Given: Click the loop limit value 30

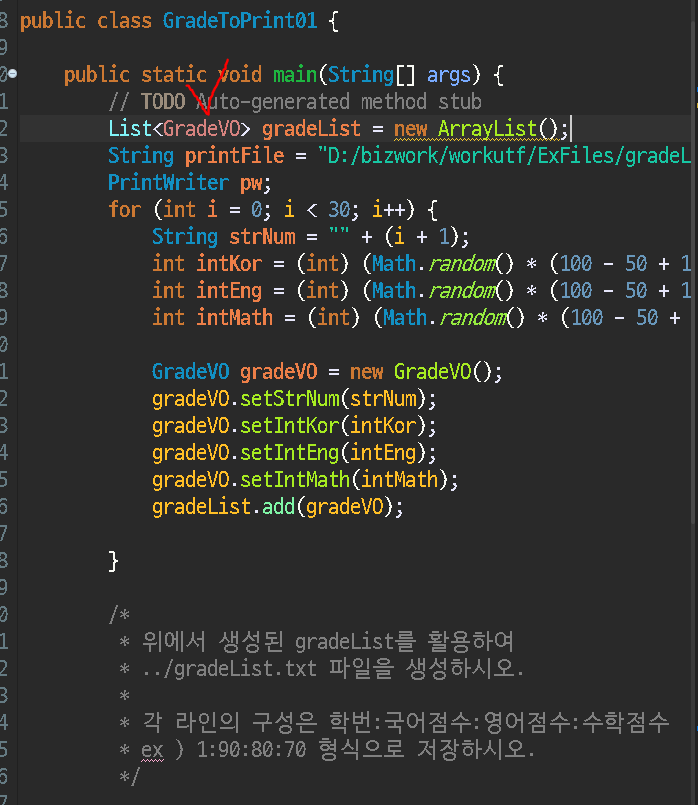Looking at the screenshot, I should point(339,210).
